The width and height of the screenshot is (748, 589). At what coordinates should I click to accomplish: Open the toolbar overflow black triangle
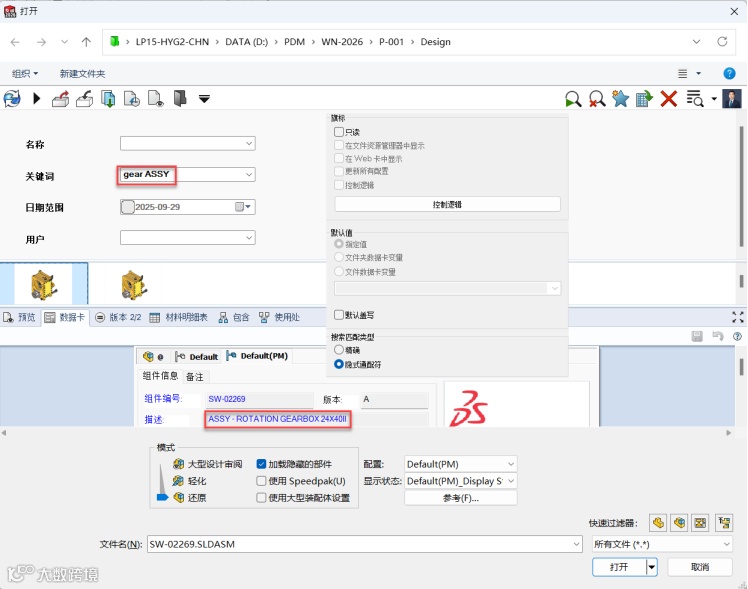click(204, 99)
